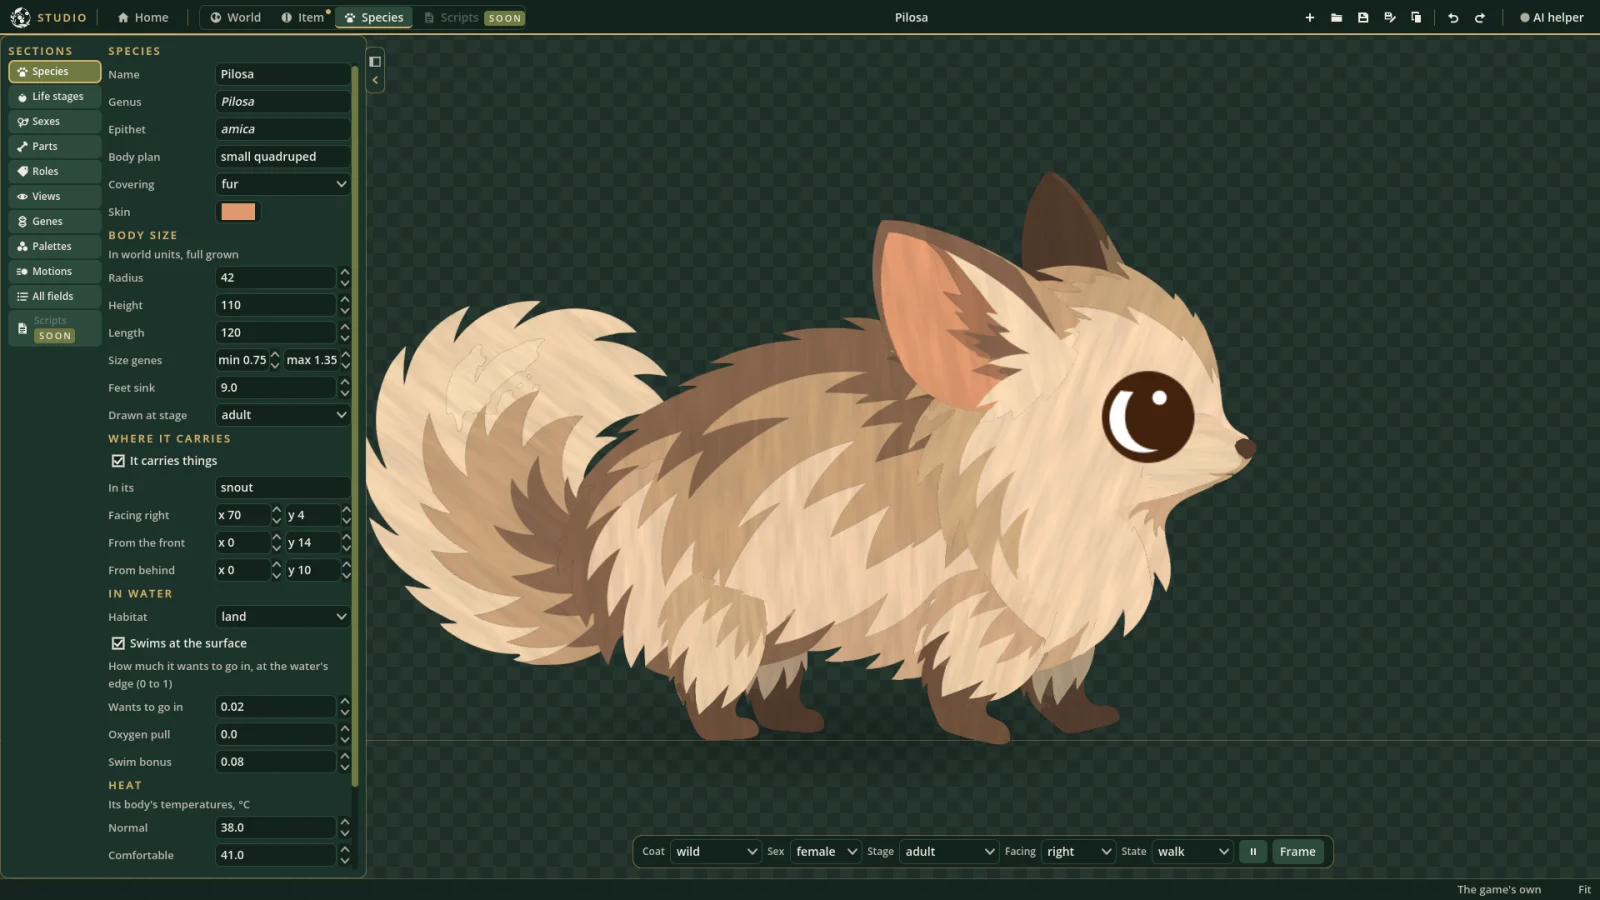Go to the Home tab
This screenshot has width=1600, height=900.
(x=143, y=18)
